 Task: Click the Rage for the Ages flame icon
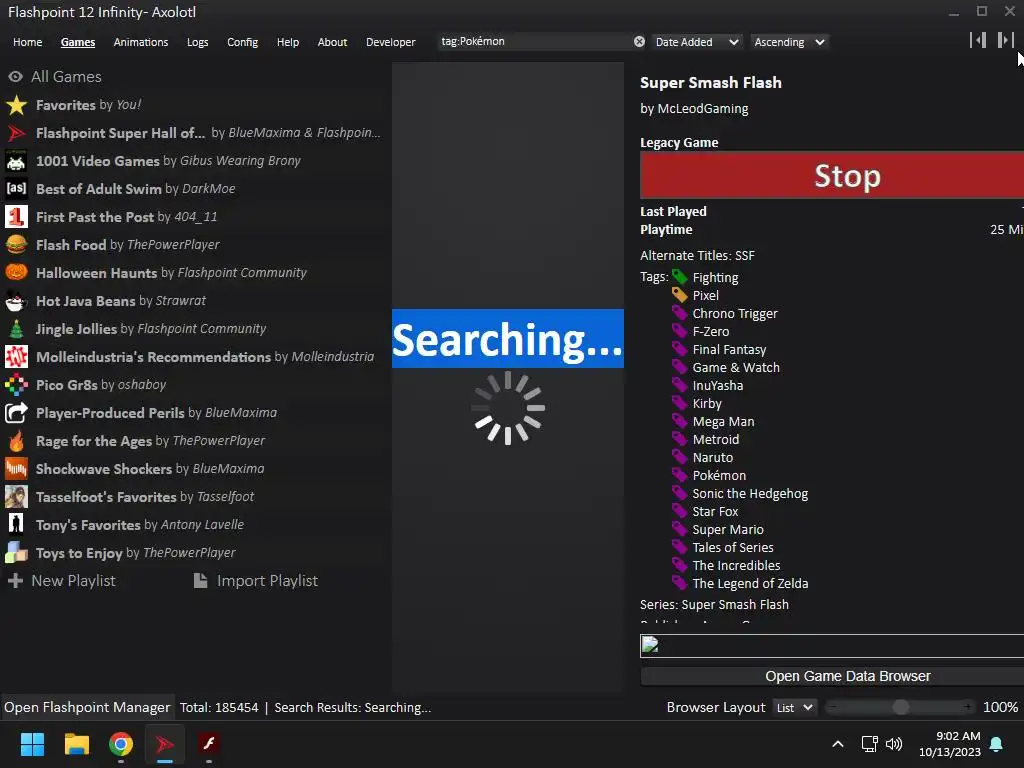[x=16, y=441]
